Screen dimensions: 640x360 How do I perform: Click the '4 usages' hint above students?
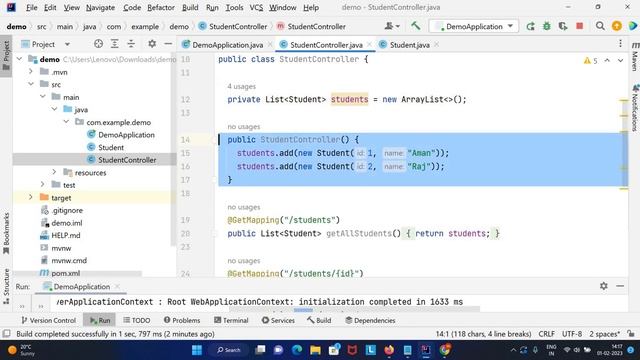click(242, 87)
